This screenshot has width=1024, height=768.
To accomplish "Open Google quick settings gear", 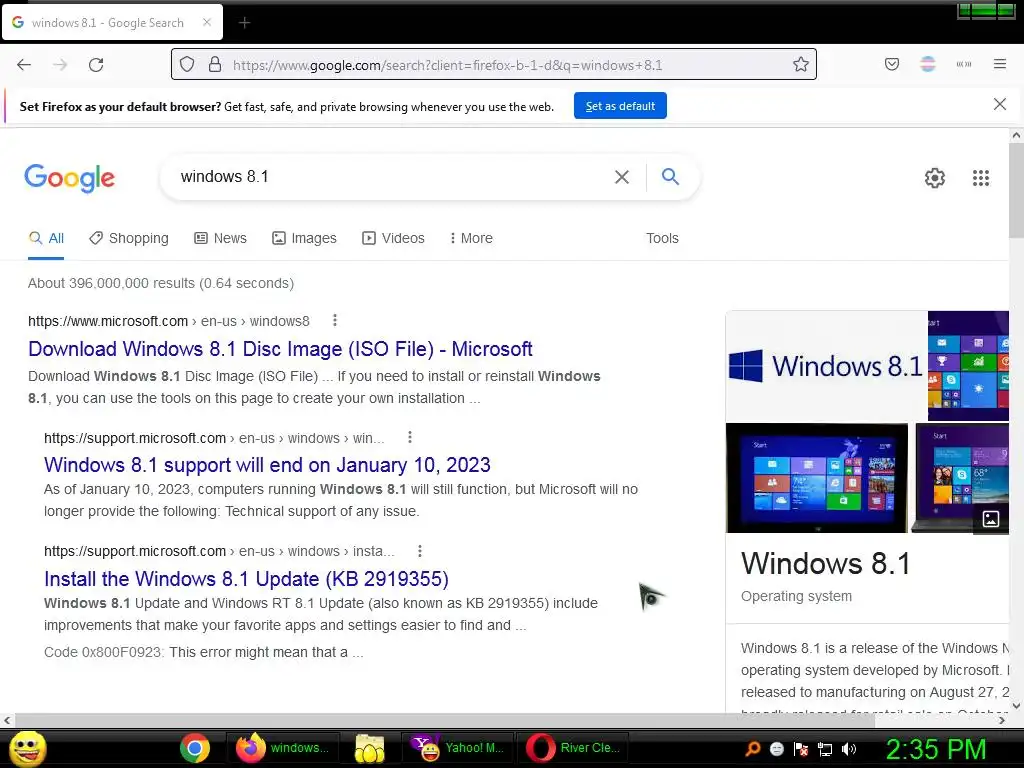I will click(935, 178).
